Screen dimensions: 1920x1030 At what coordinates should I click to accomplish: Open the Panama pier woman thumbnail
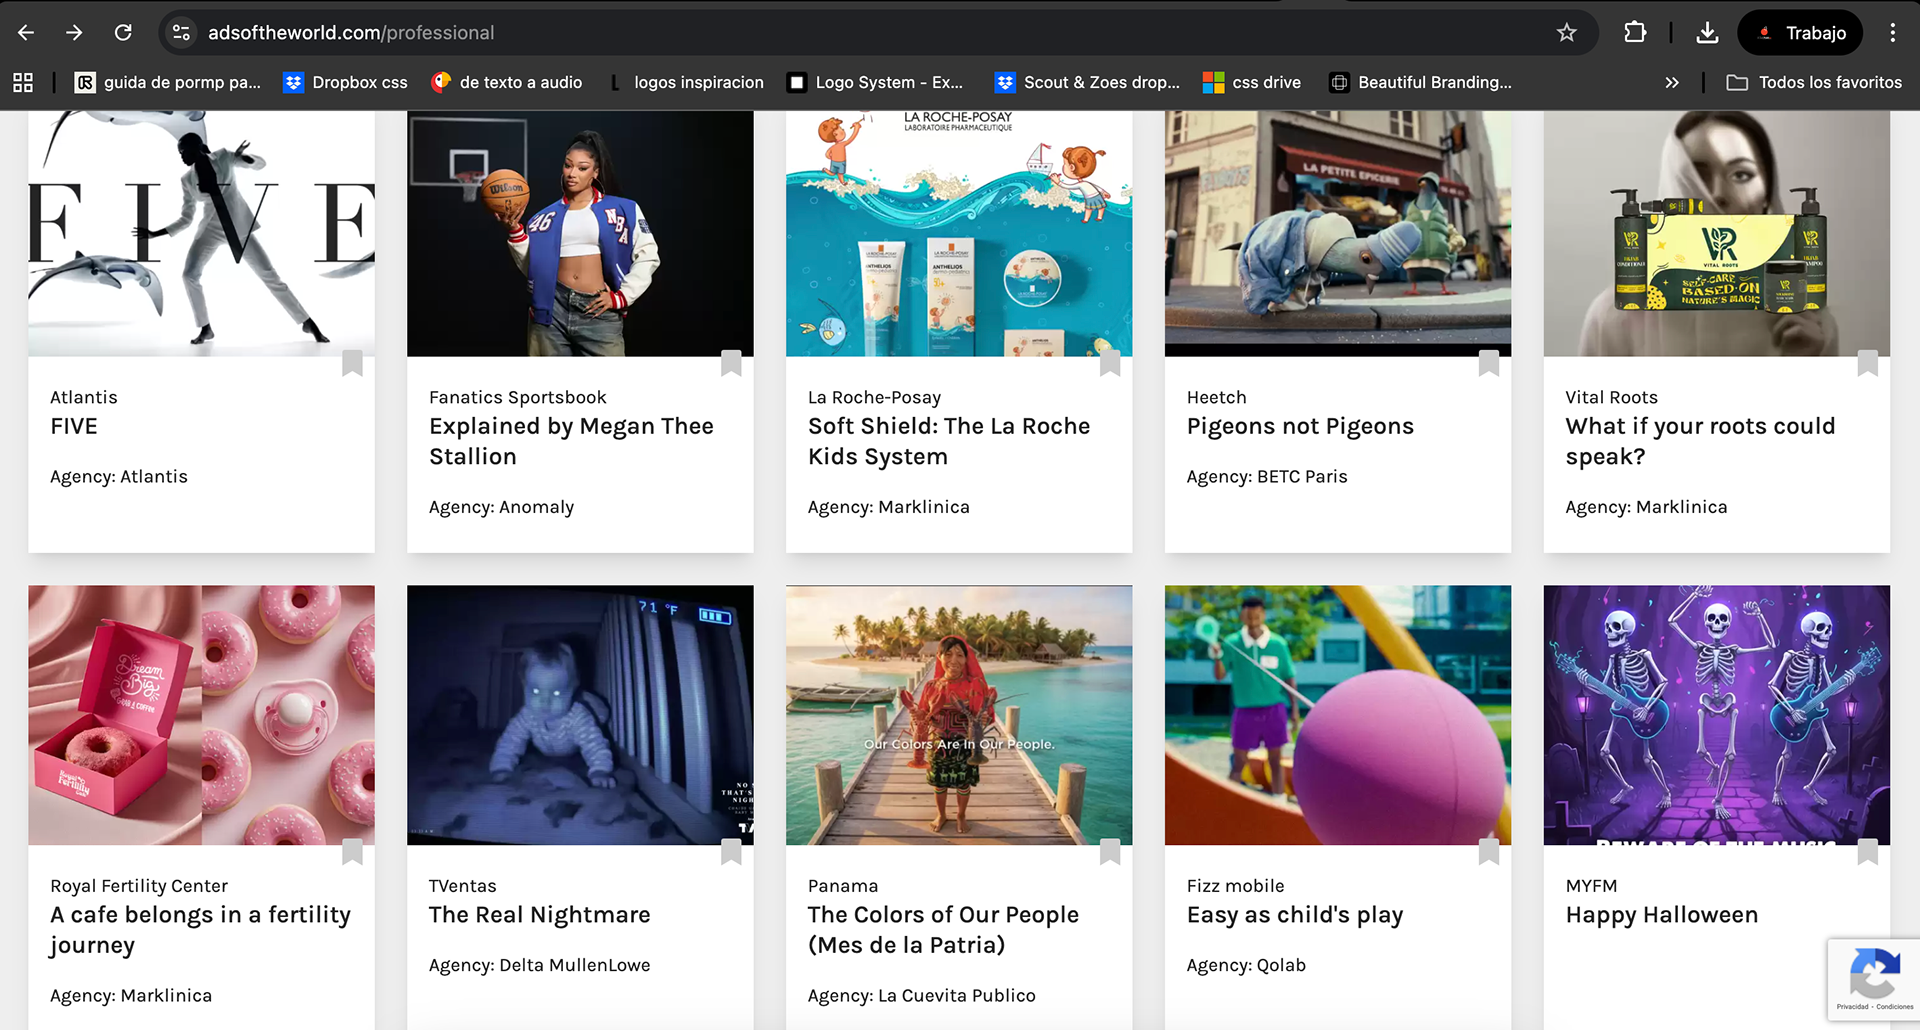[x=959, y=715]
